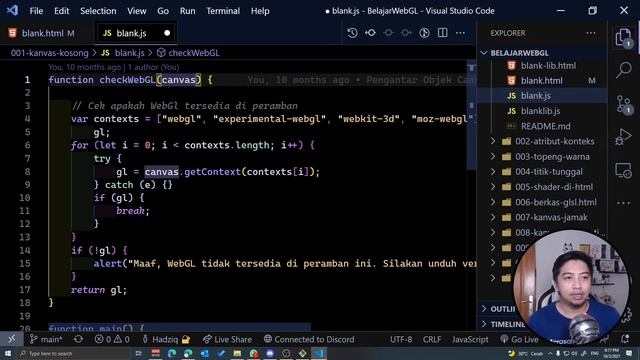The height and width of the screenshot is (360, 640).
Task: Open blank-lib.html in explorer
Action: tap(548, 66)
